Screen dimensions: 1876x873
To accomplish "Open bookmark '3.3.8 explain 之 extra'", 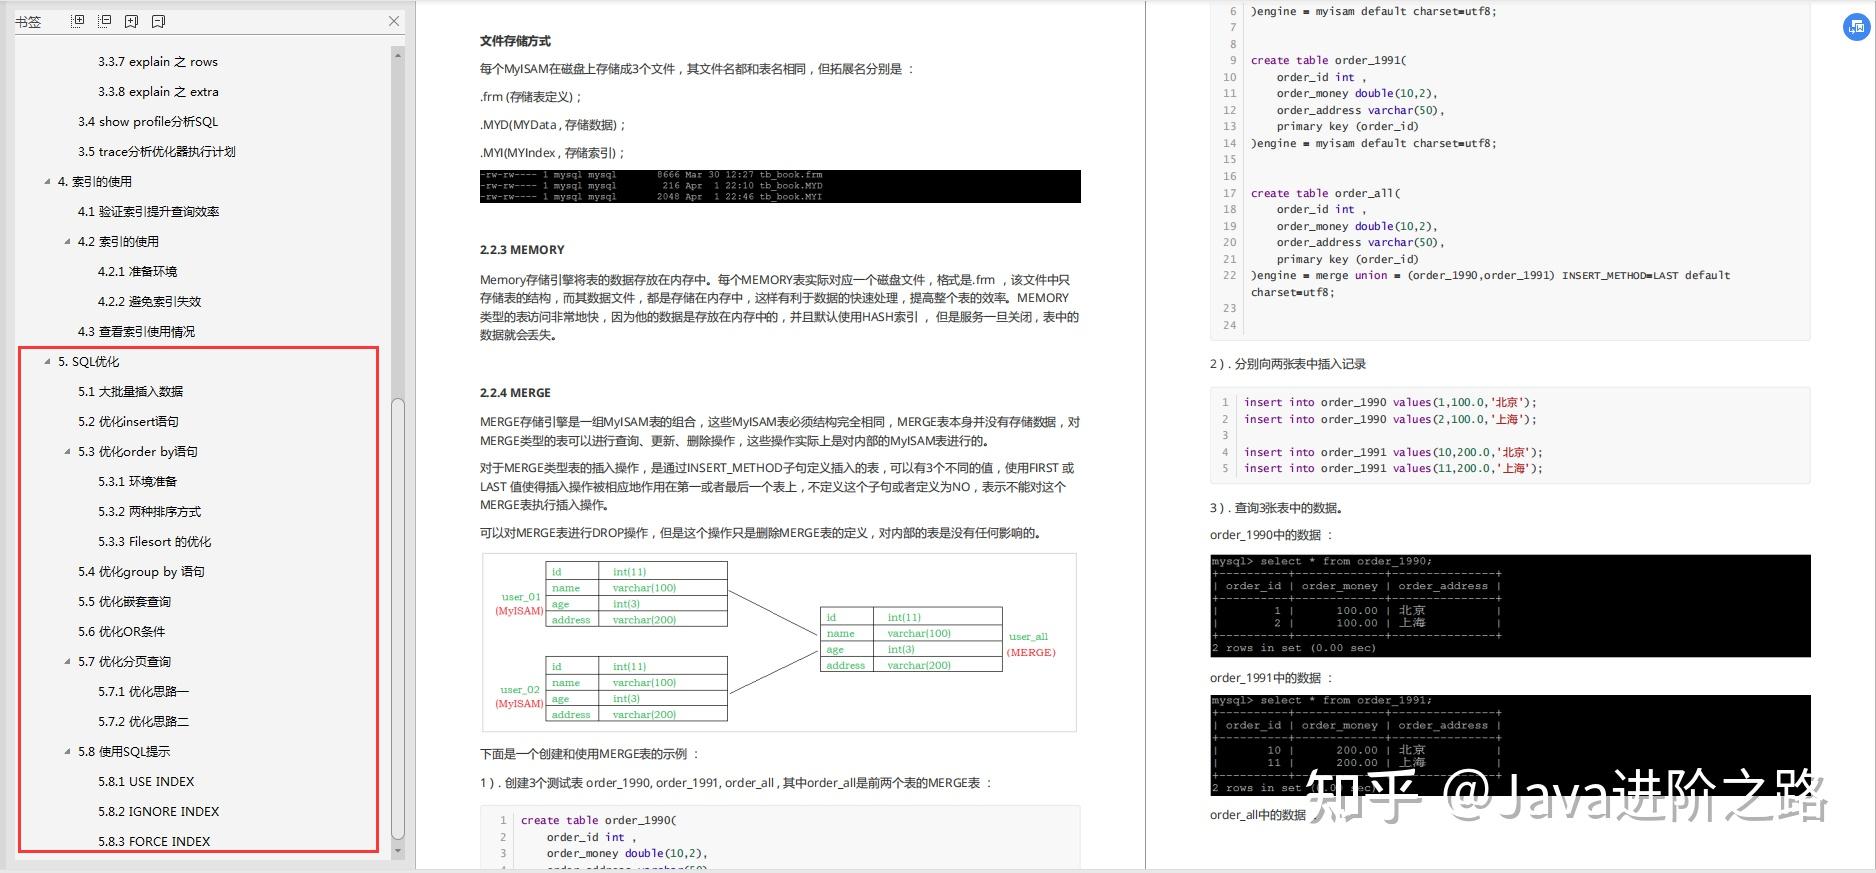I will click(x=158, y=92).
